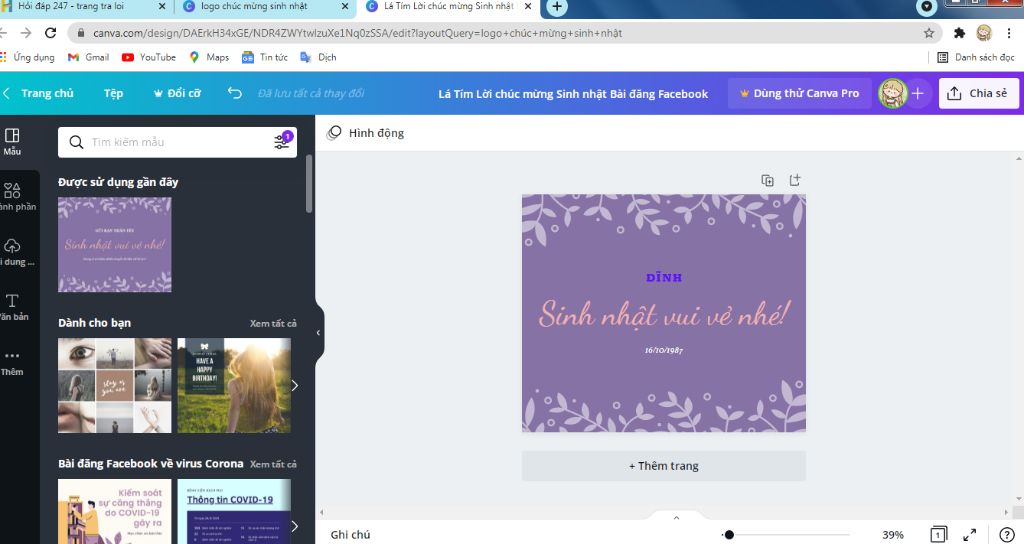Image resolution: width=1024 pixels, height=544 pixels.
Task: Expand next templates arrow in Dành cho bạn
Action: click(x=295, y=385)
